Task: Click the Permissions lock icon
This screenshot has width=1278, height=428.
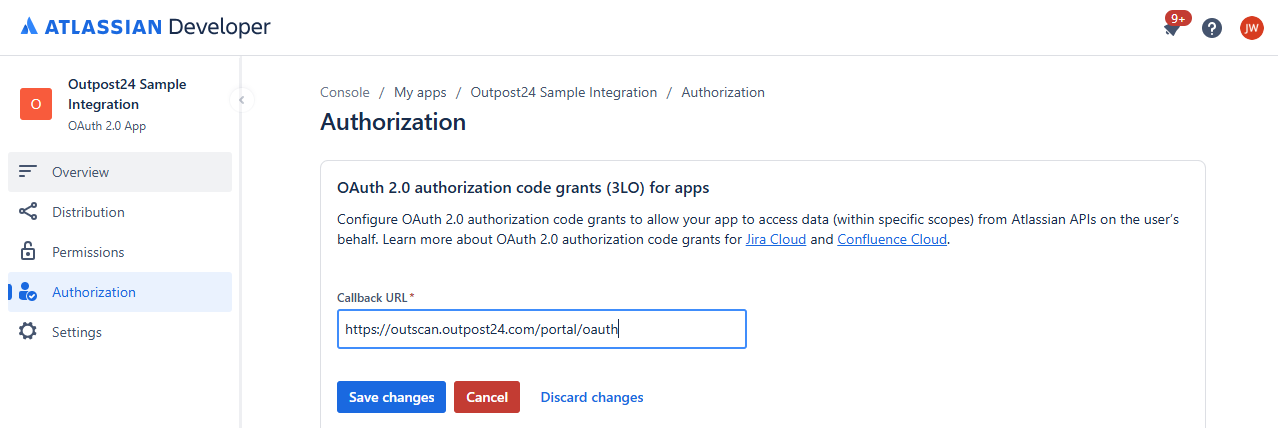Action: [x=28, y=252]
